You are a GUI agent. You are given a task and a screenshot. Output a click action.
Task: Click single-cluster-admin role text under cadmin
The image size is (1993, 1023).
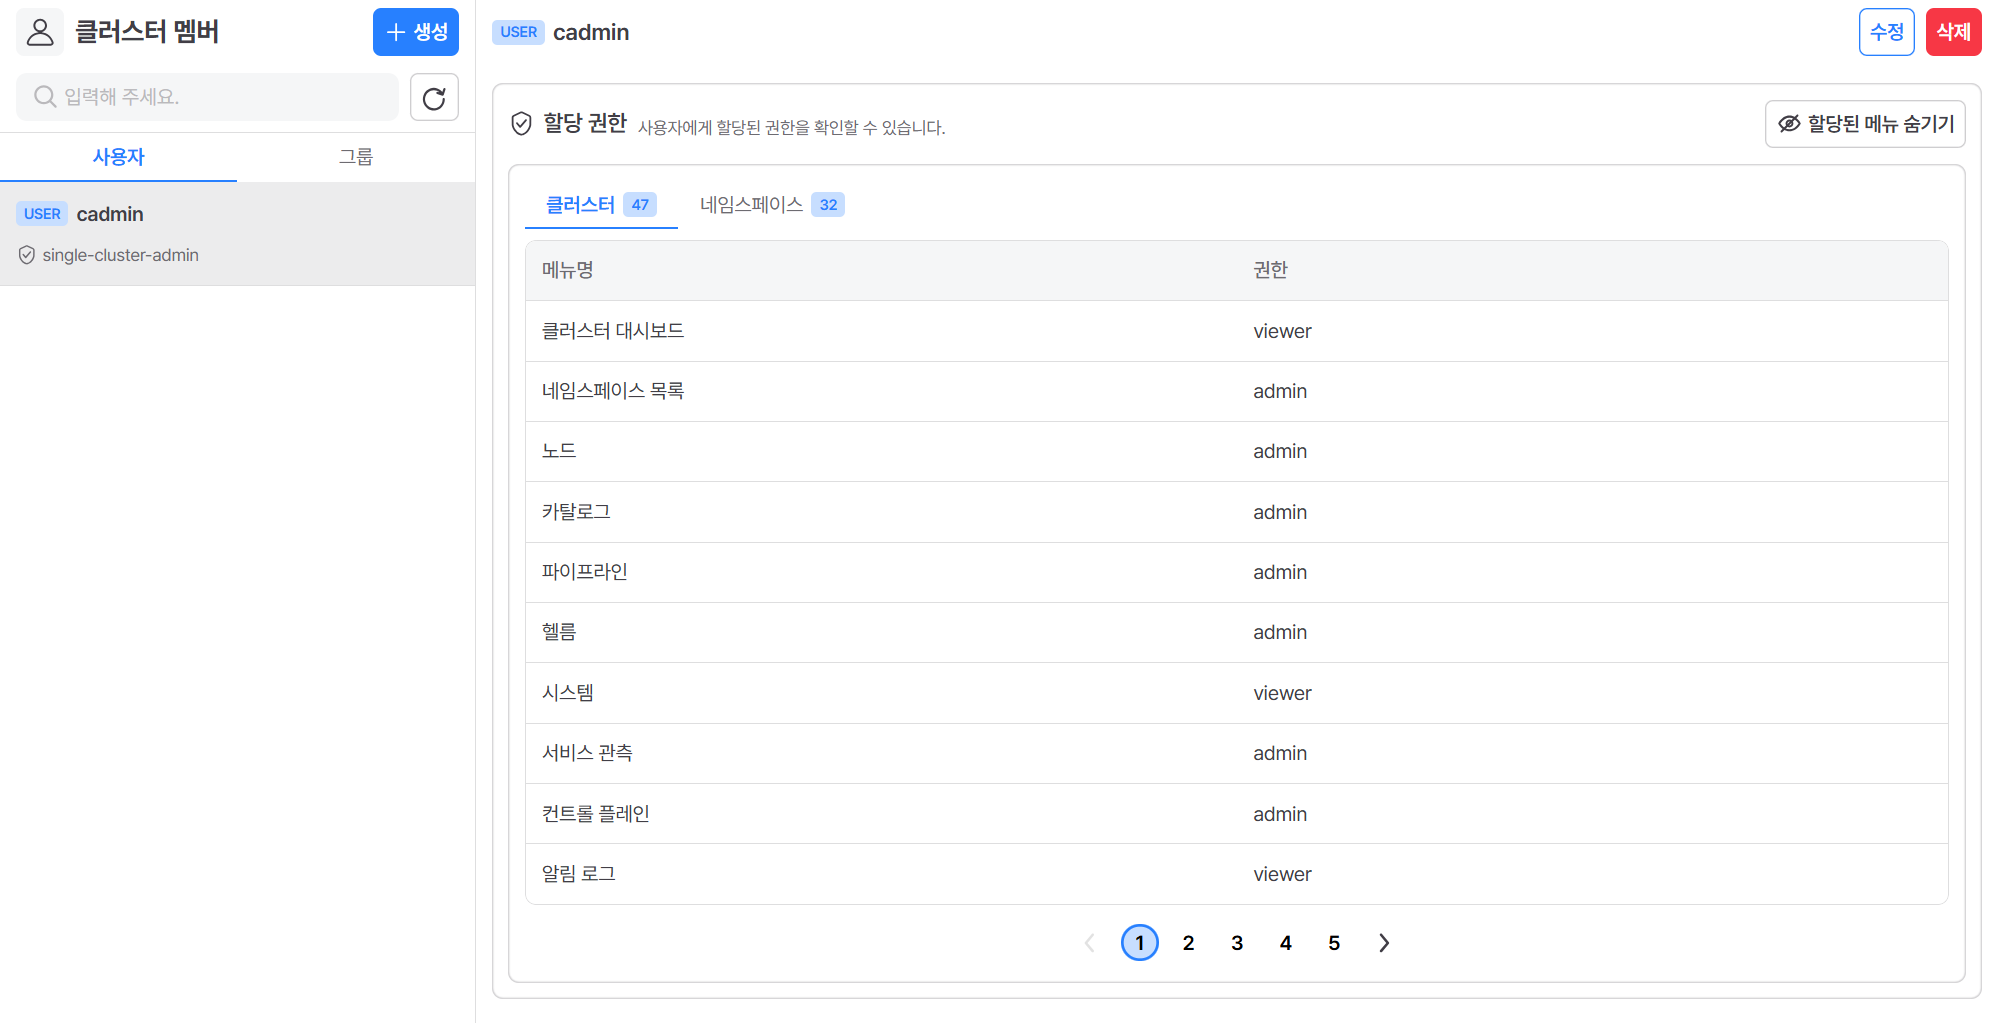120,255
